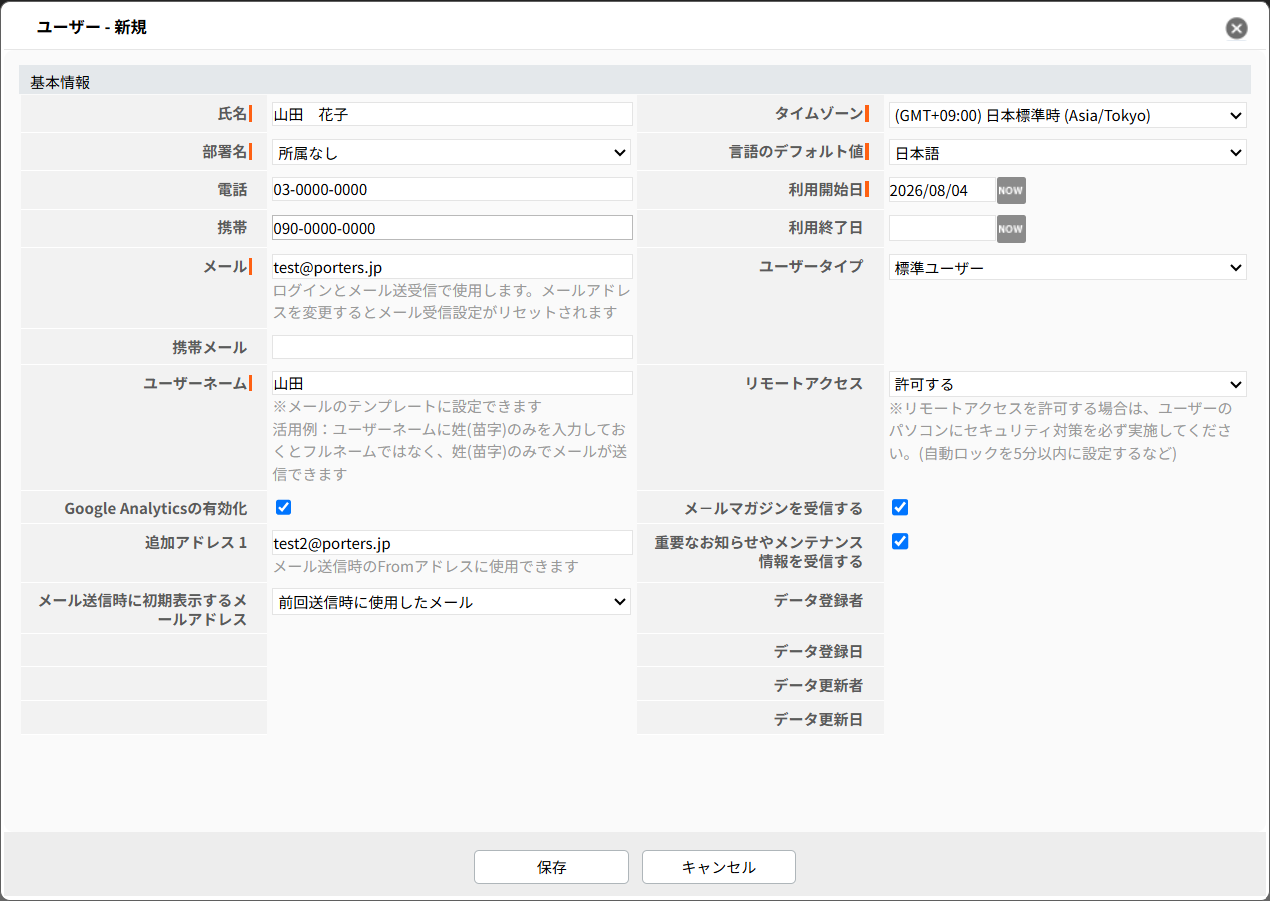Viewport: 1270px width, 901px height.
Task: Select the メール address field
Action: coord(452,267)
